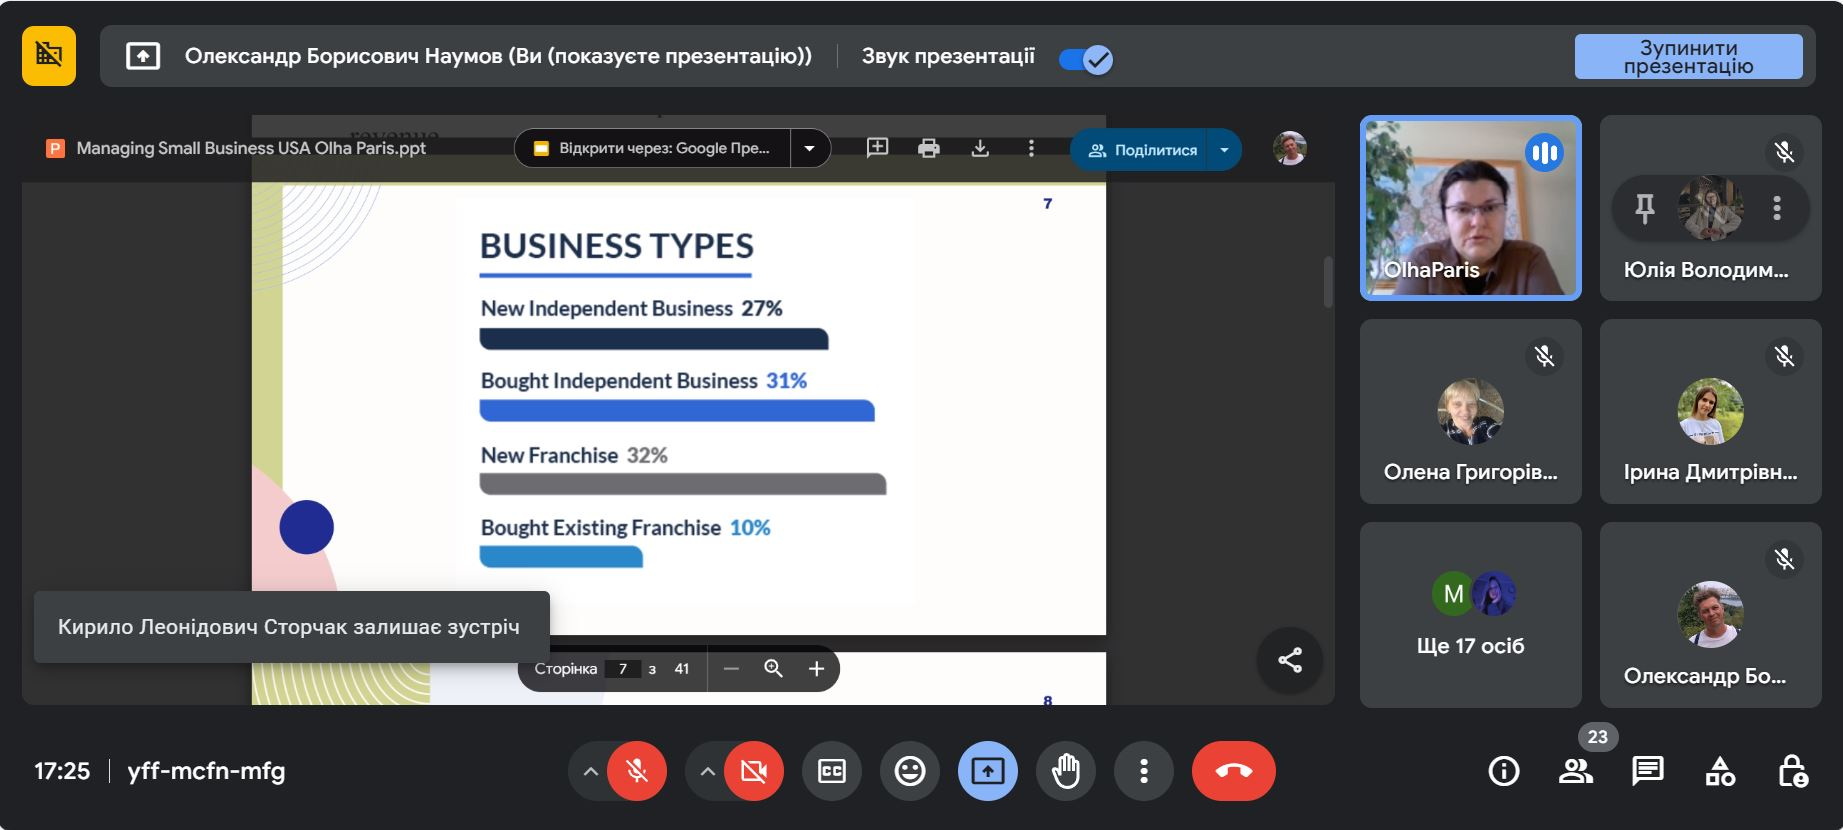Download the presentation file
This screenshot has width=1843, height=830.
tap(980, 149)
